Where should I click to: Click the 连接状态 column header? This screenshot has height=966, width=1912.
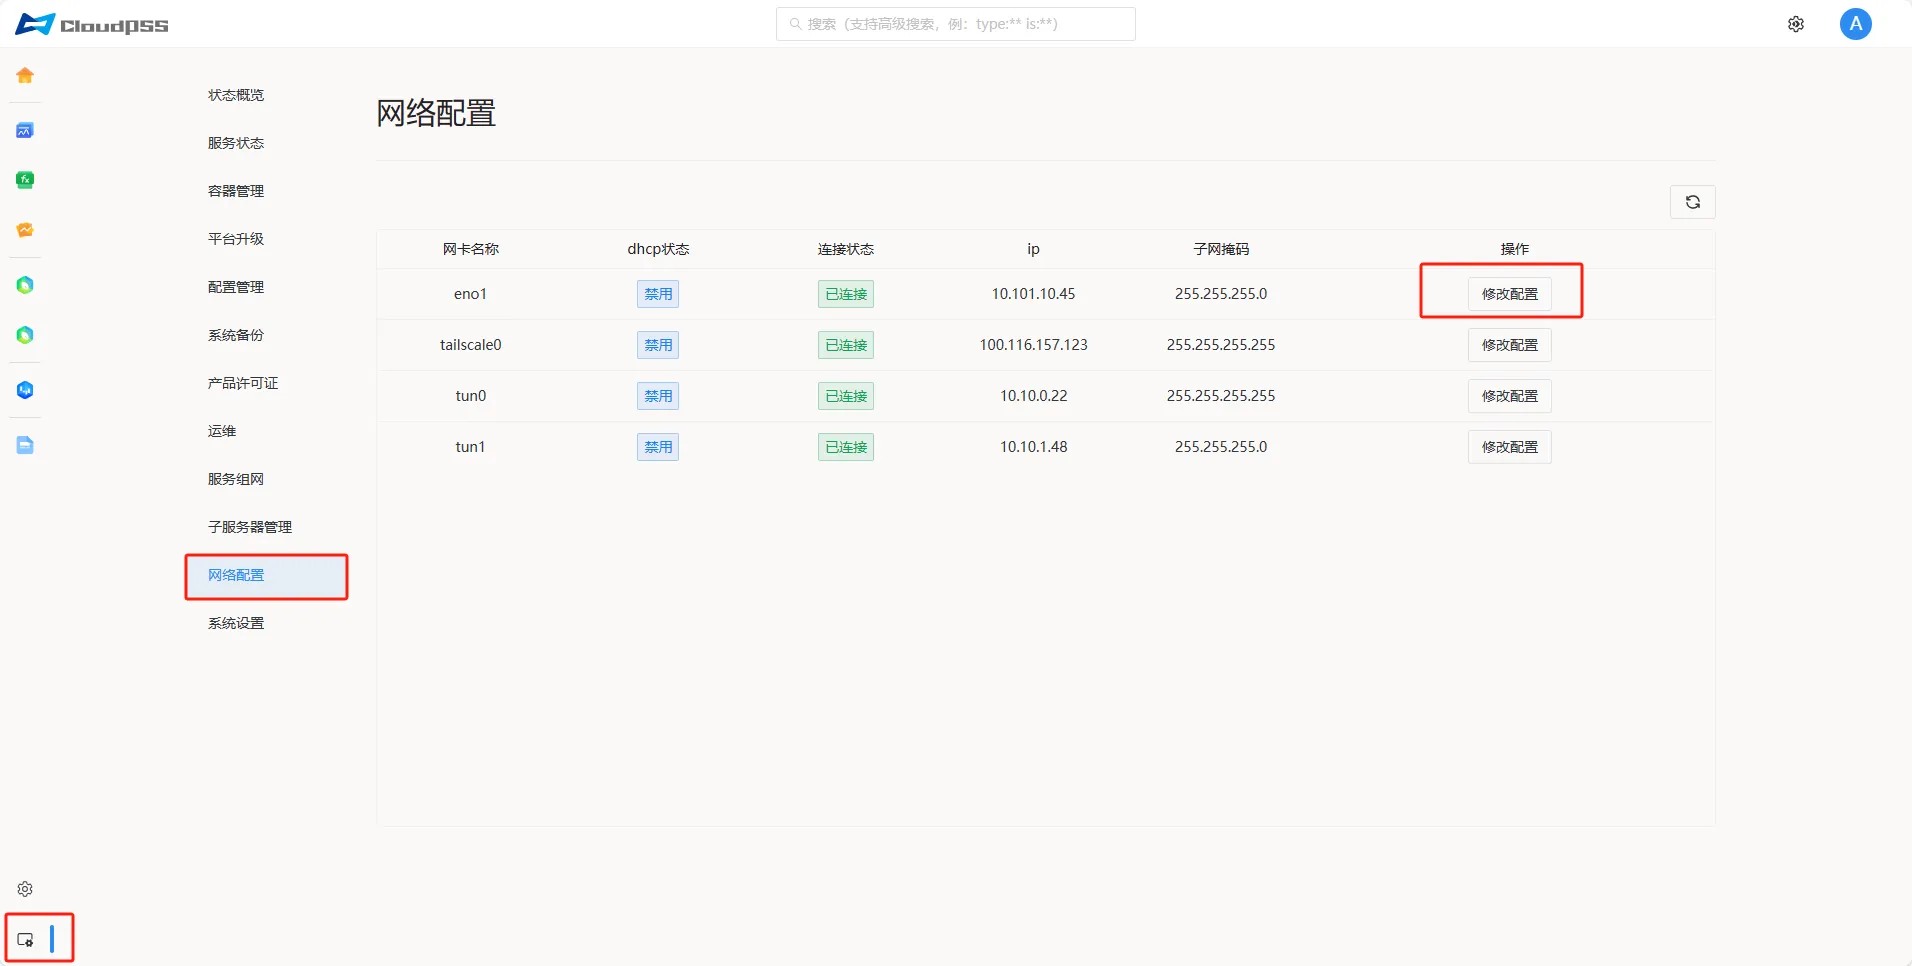[846, 249]
